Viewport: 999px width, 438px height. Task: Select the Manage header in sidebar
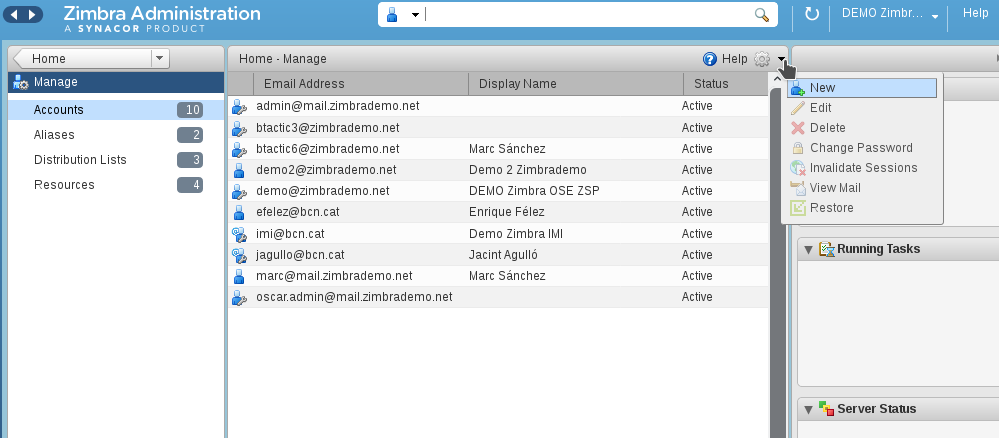pyautogui.click(x=116, y=82)
